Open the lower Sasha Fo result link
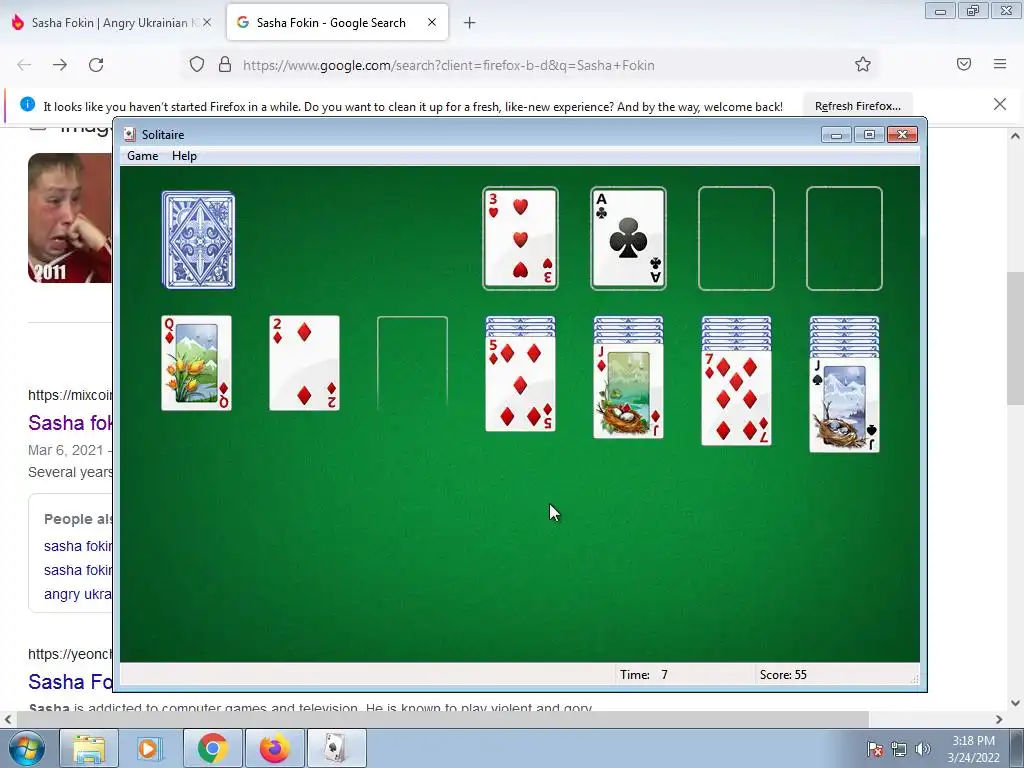1024x768 pixels. click(x=71, y=682)
